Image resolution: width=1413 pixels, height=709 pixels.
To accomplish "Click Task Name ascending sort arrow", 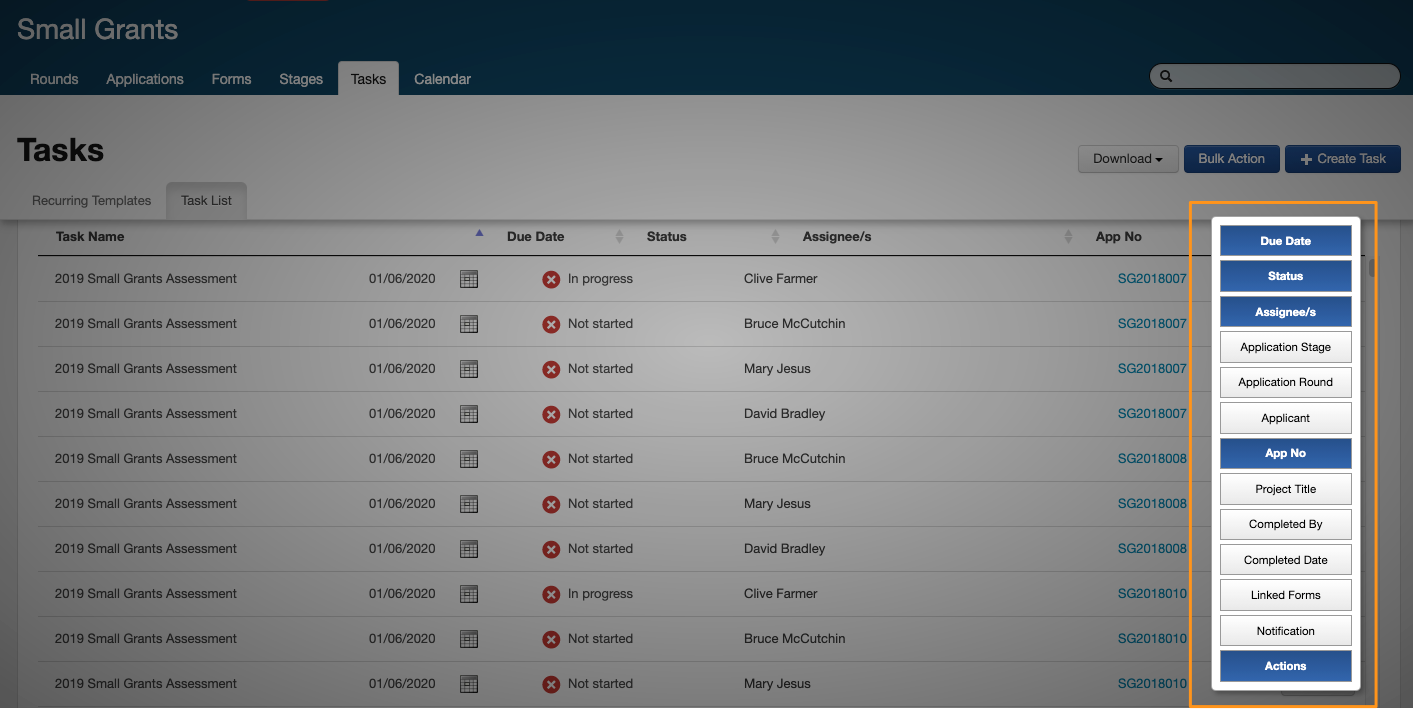I will (x=479, y=234).
